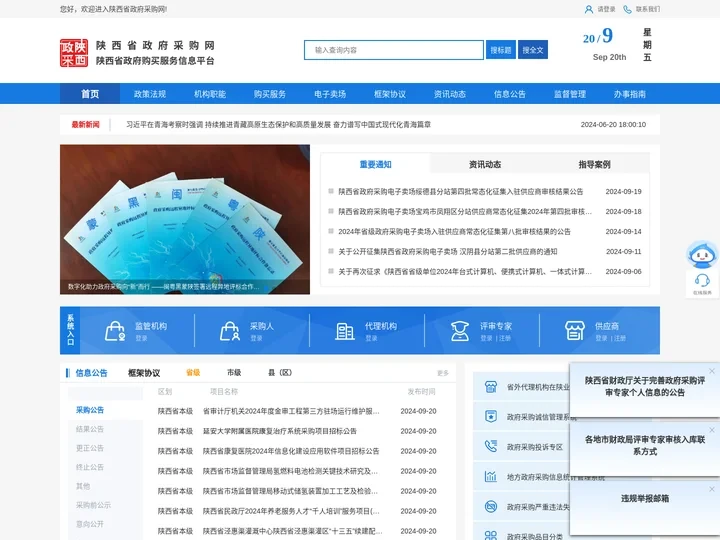The width and height of the screenshot is (720, 540).
Task: Switch to 指导案例 tab
Action: pos(595,164)
